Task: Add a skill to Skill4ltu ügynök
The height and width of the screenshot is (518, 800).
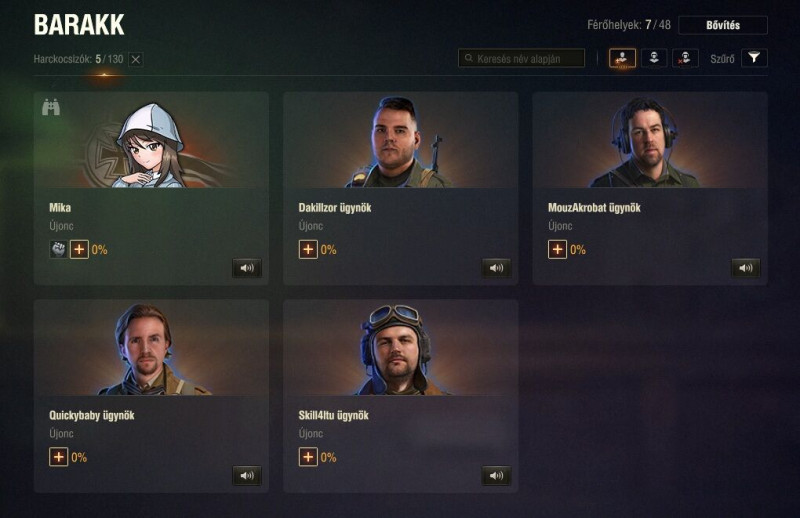Action: 308,457
